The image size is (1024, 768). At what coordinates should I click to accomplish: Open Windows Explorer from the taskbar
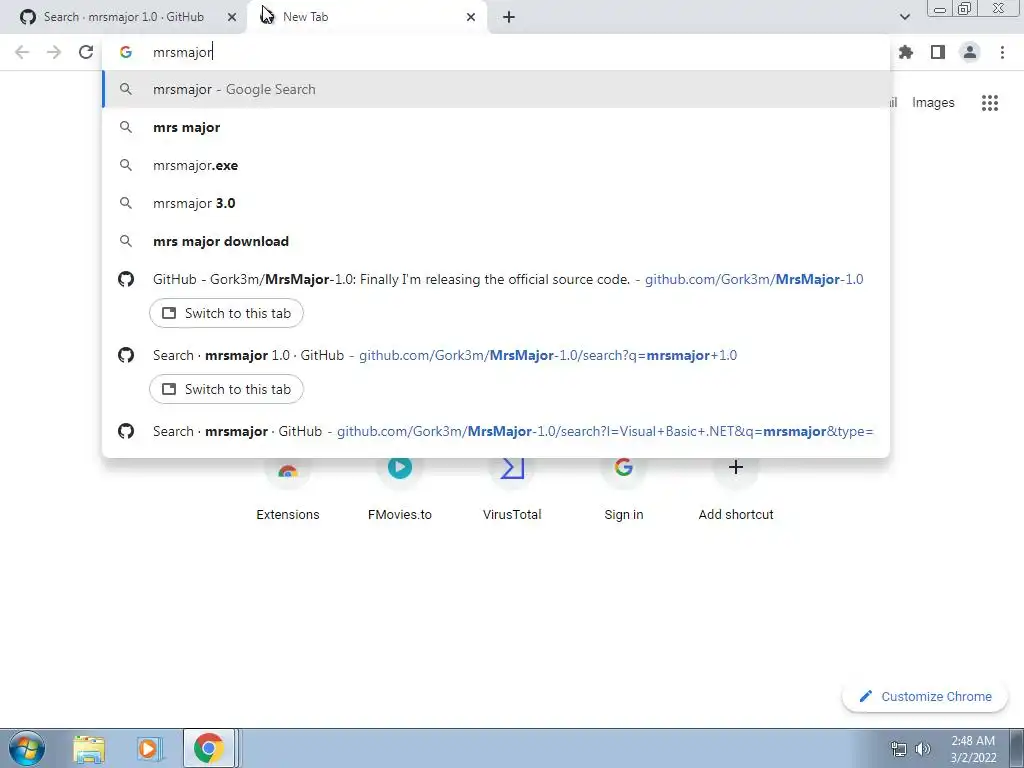[x=89, y=748]
